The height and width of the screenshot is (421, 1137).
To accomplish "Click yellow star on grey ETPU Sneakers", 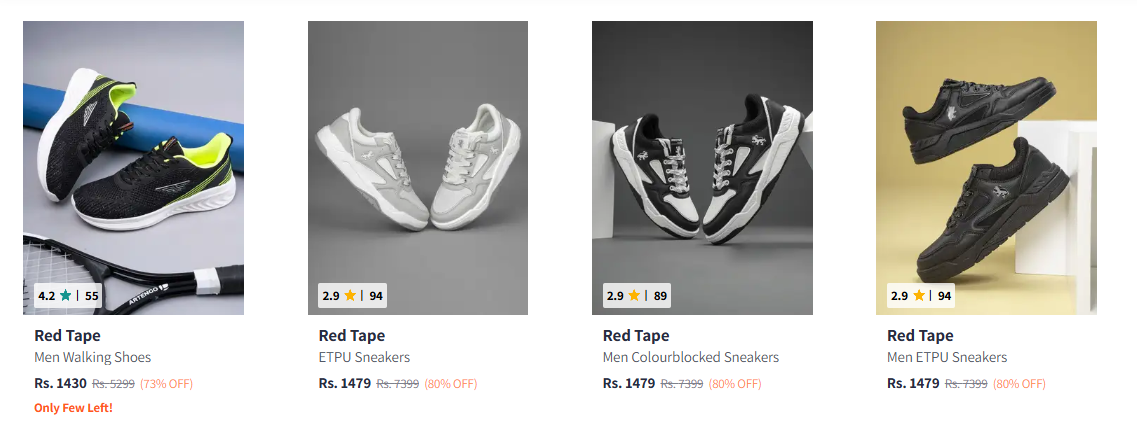I will [351, 296].
